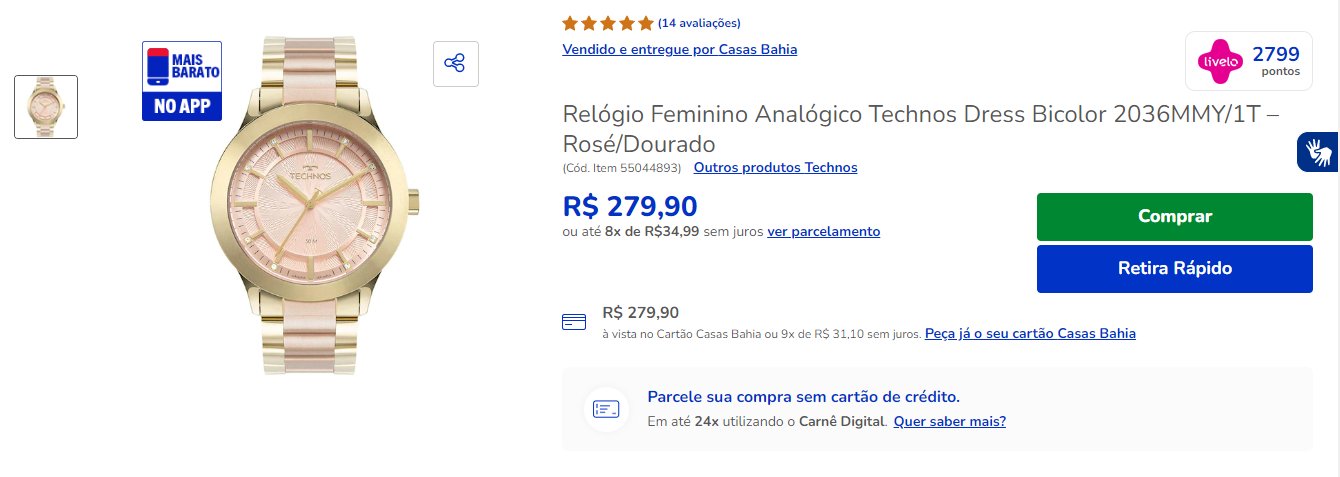Open the ver parcelamento link
1340x477 pixels.
point(824,231)
